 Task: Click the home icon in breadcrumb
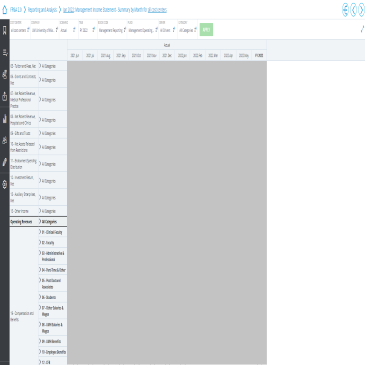(5, 10)
